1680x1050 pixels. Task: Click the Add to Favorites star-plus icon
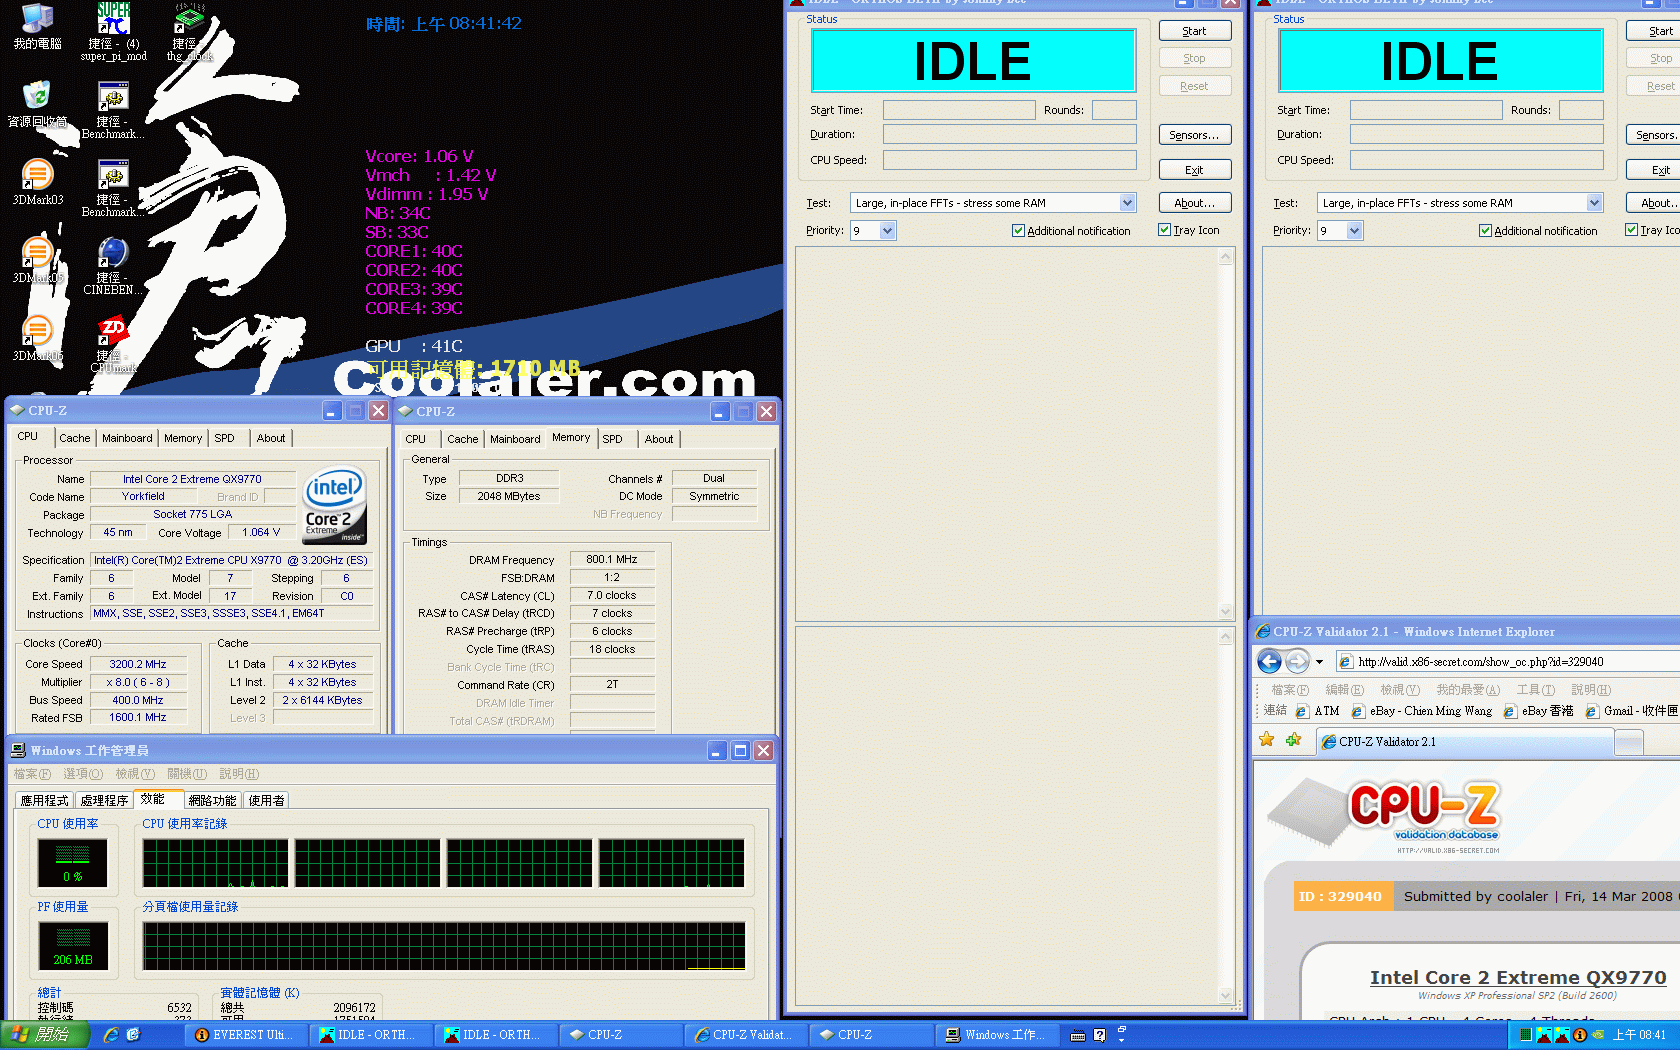(x=1293, y=740)
